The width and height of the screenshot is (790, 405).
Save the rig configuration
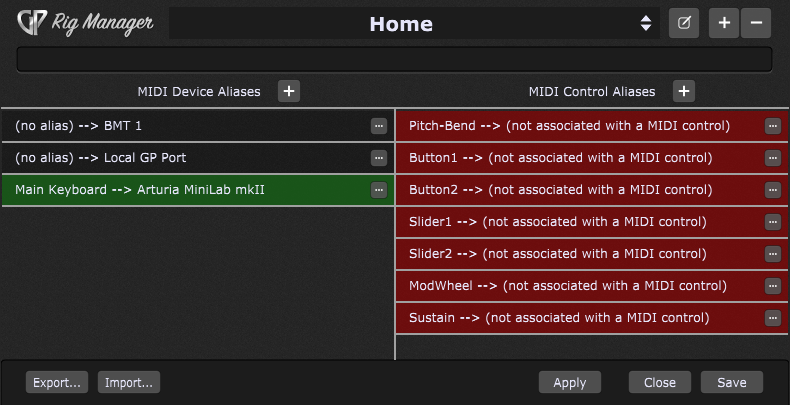[x=732, y=382]
